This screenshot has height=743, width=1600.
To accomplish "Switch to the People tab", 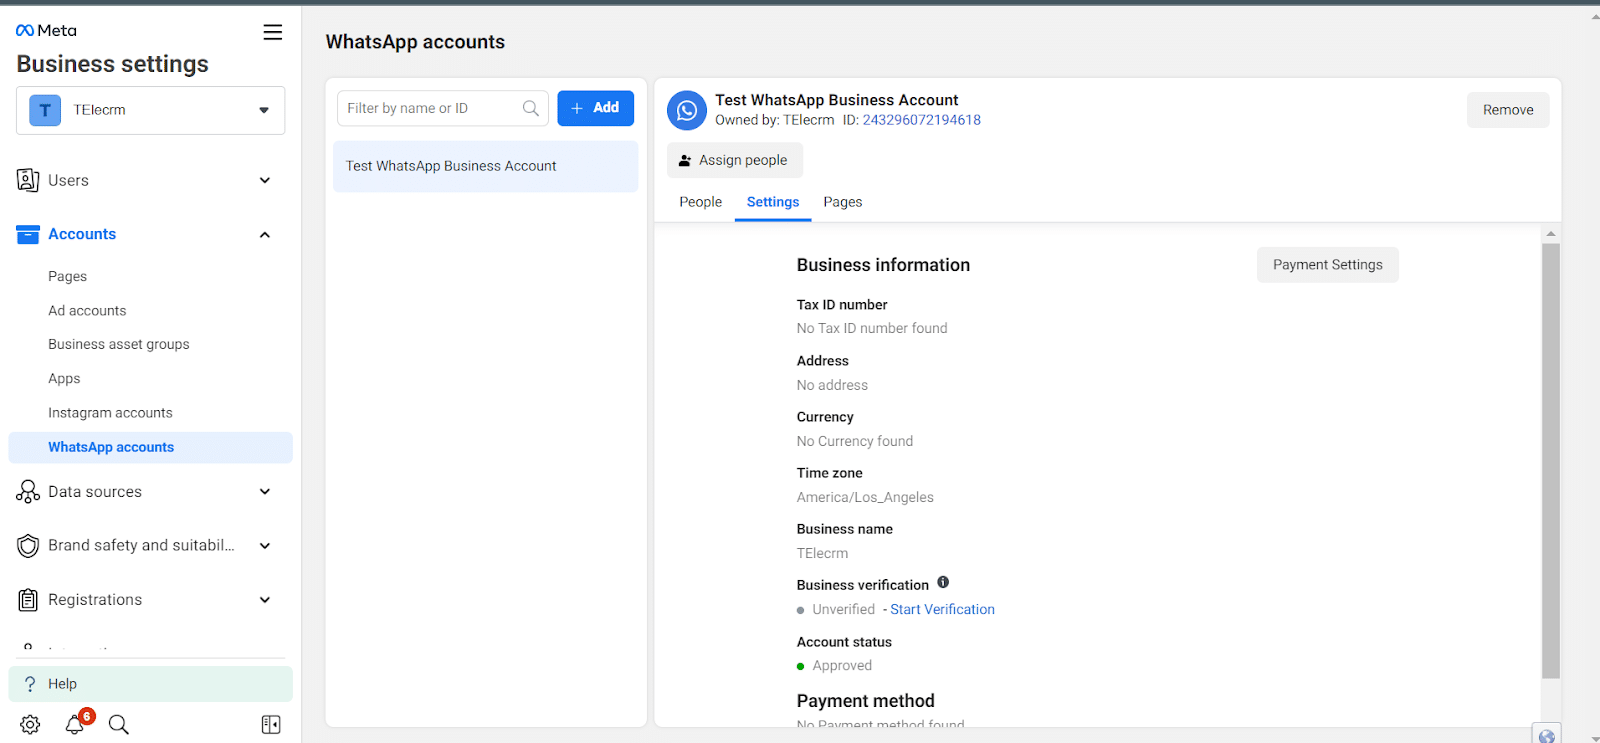I will point(700,202).
